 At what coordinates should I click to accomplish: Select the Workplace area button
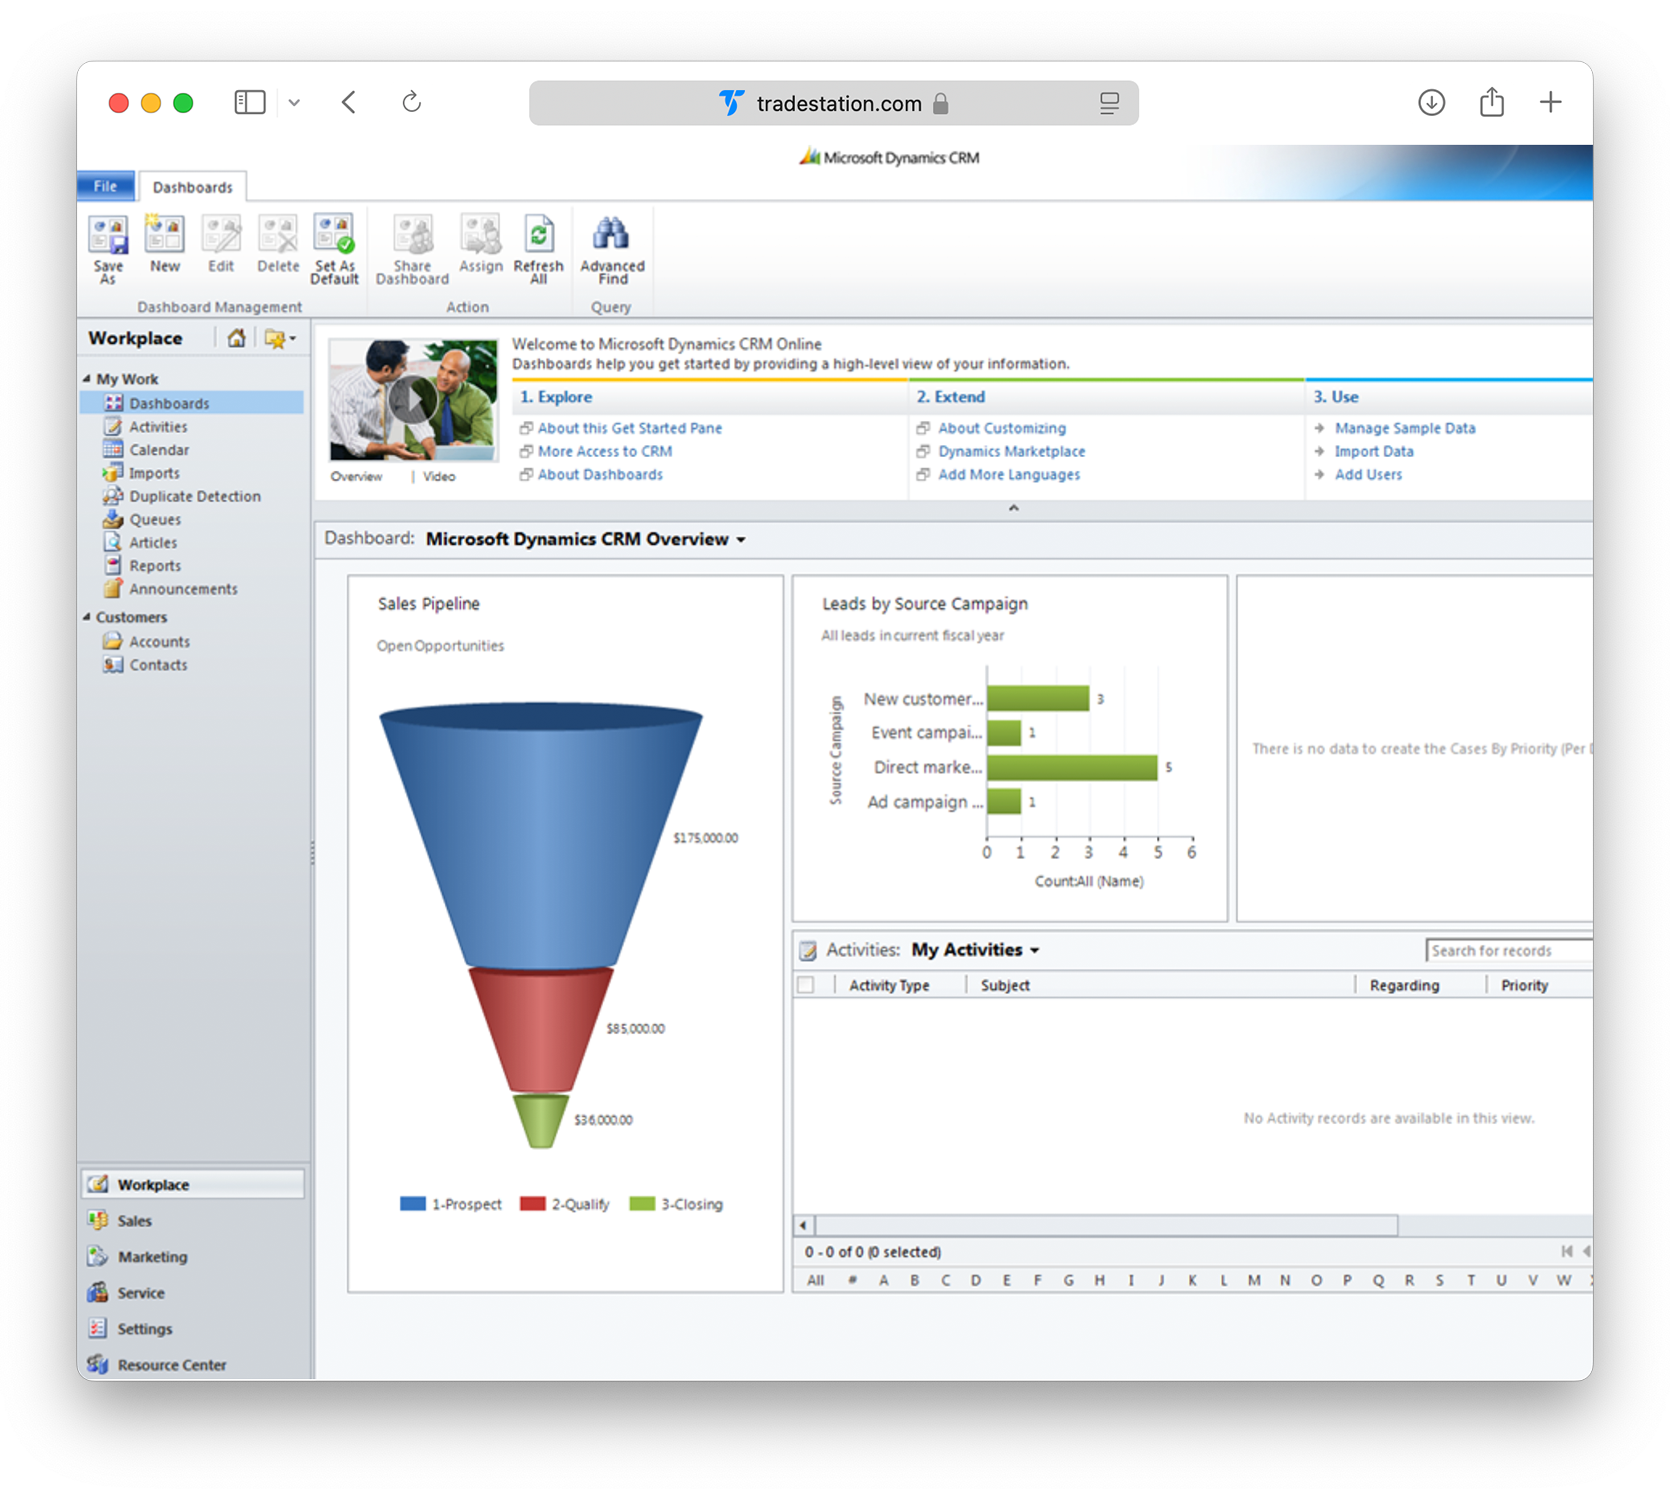click(x=193, y=1184)
